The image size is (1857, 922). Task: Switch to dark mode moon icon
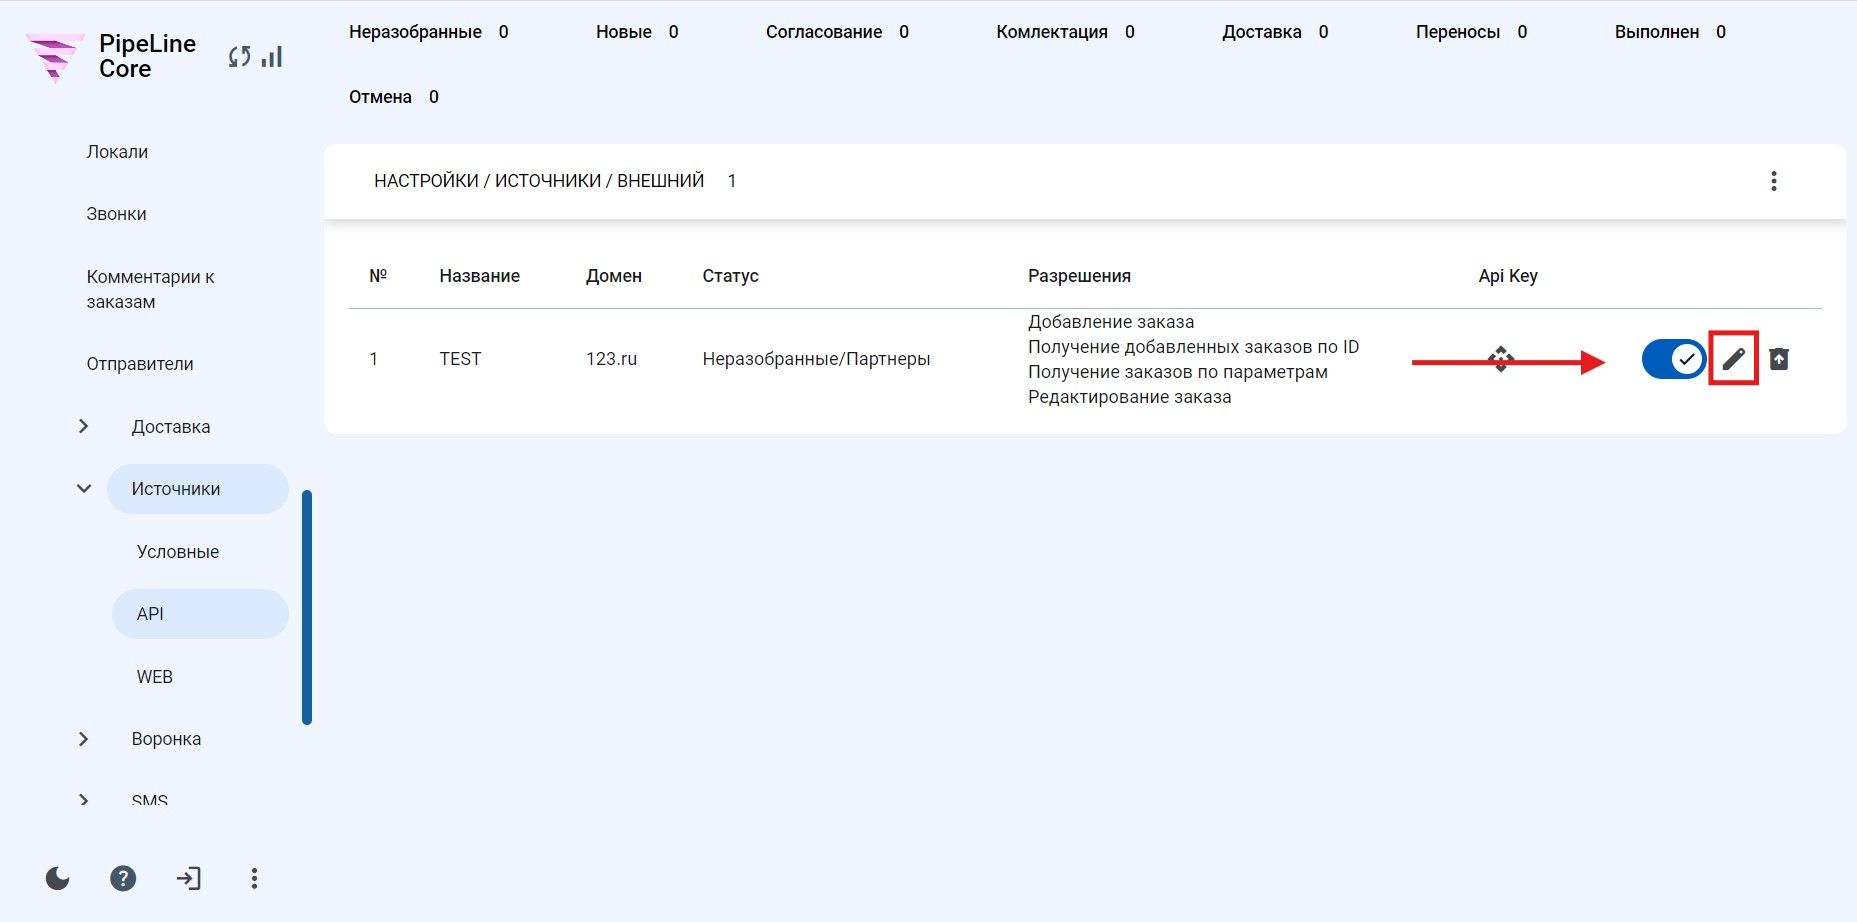[x=58, y=878]
